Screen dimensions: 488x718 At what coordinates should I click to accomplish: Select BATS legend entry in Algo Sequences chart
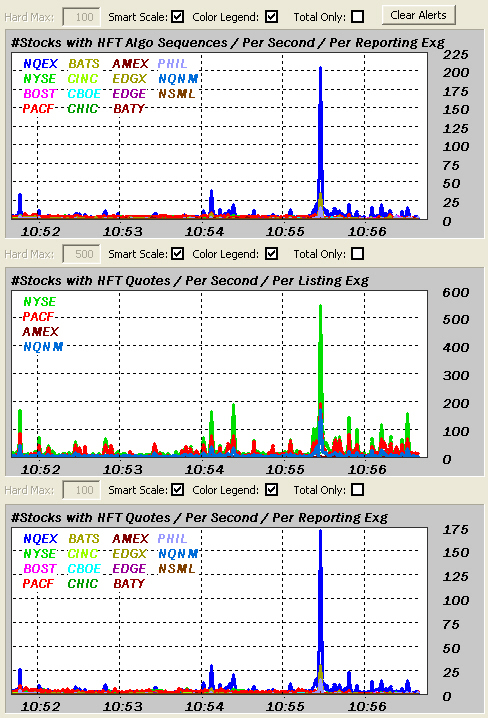point(84,64)
